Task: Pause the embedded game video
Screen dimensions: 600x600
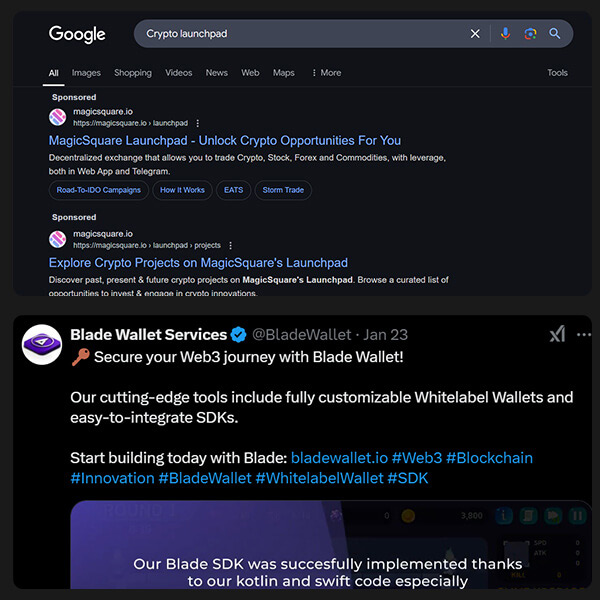Action: (577, 517)
